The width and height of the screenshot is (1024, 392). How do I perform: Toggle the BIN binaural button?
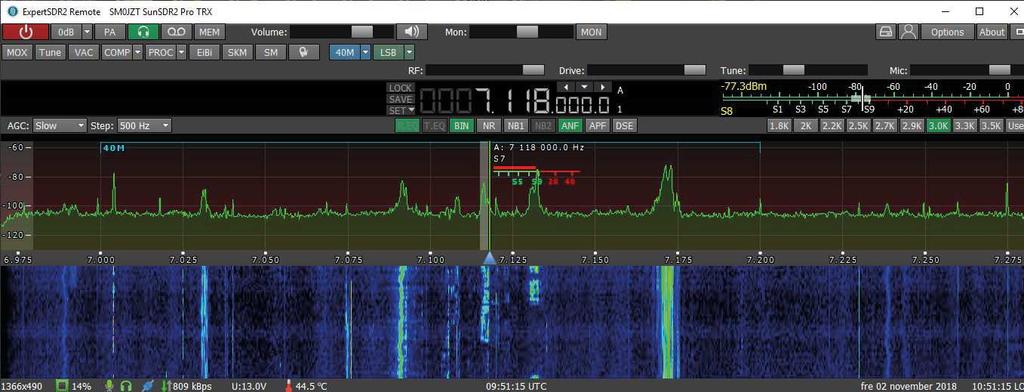[x=462, y=125]
